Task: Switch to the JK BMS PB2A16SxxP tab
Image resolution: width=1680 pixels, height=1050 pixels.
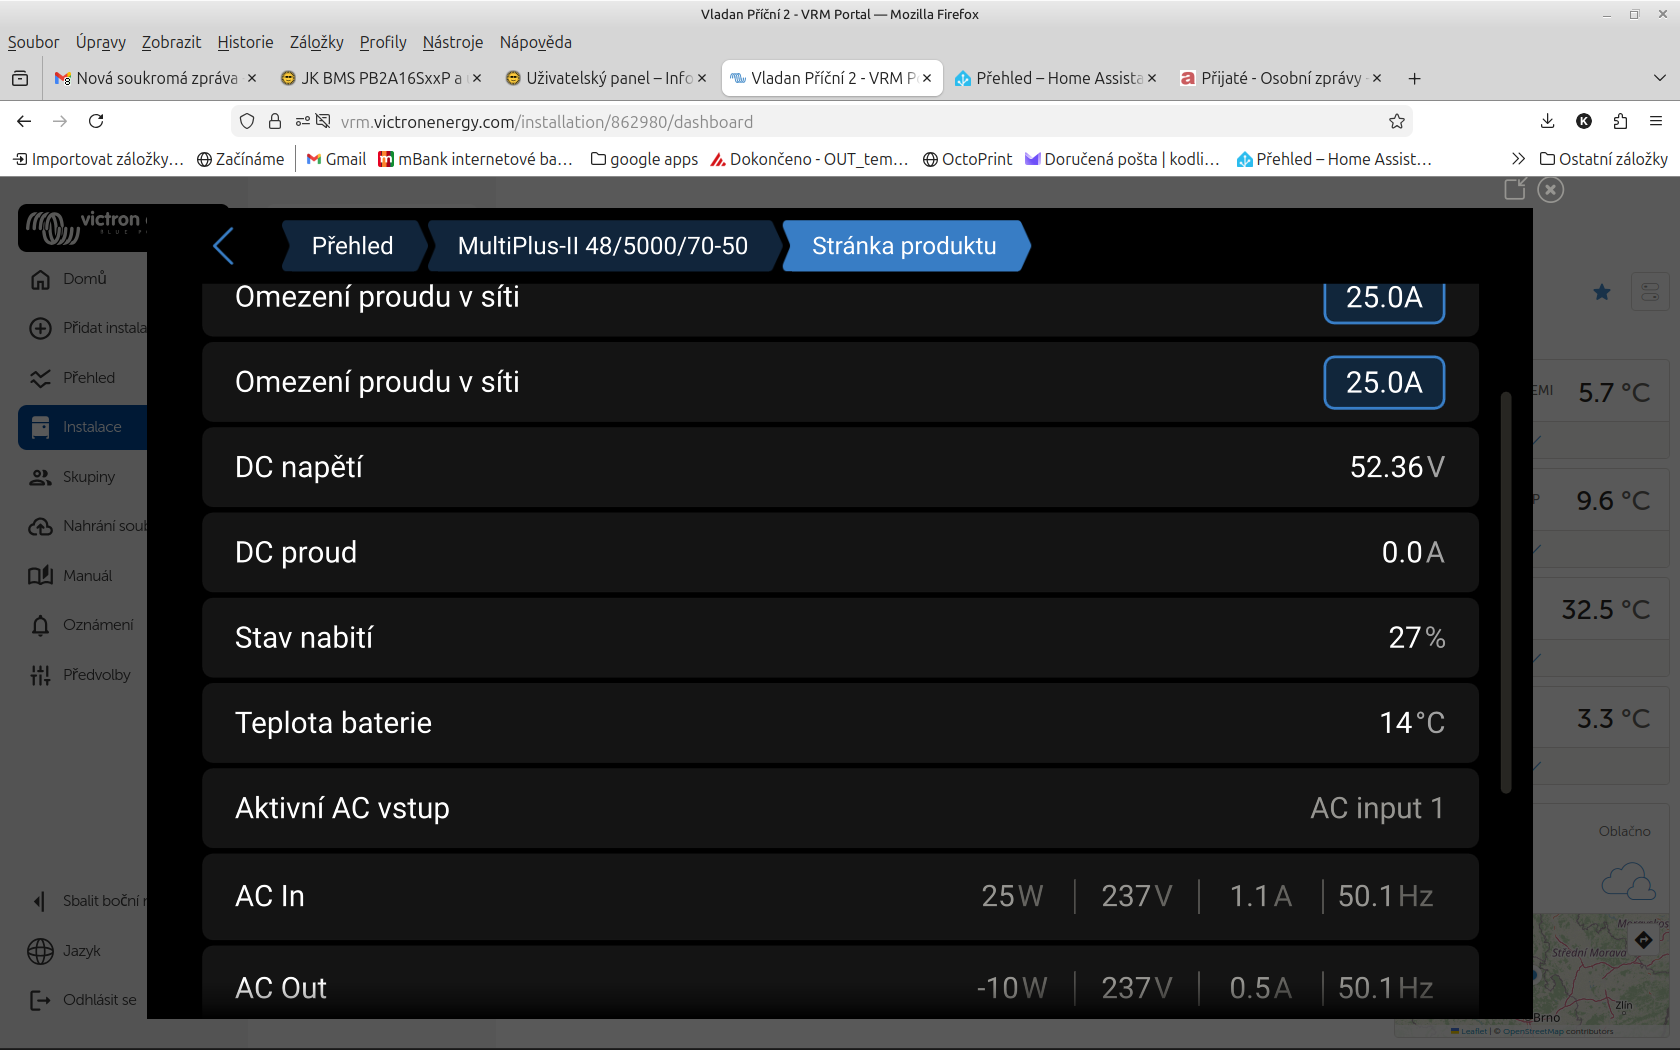Action: pos(380,78)
